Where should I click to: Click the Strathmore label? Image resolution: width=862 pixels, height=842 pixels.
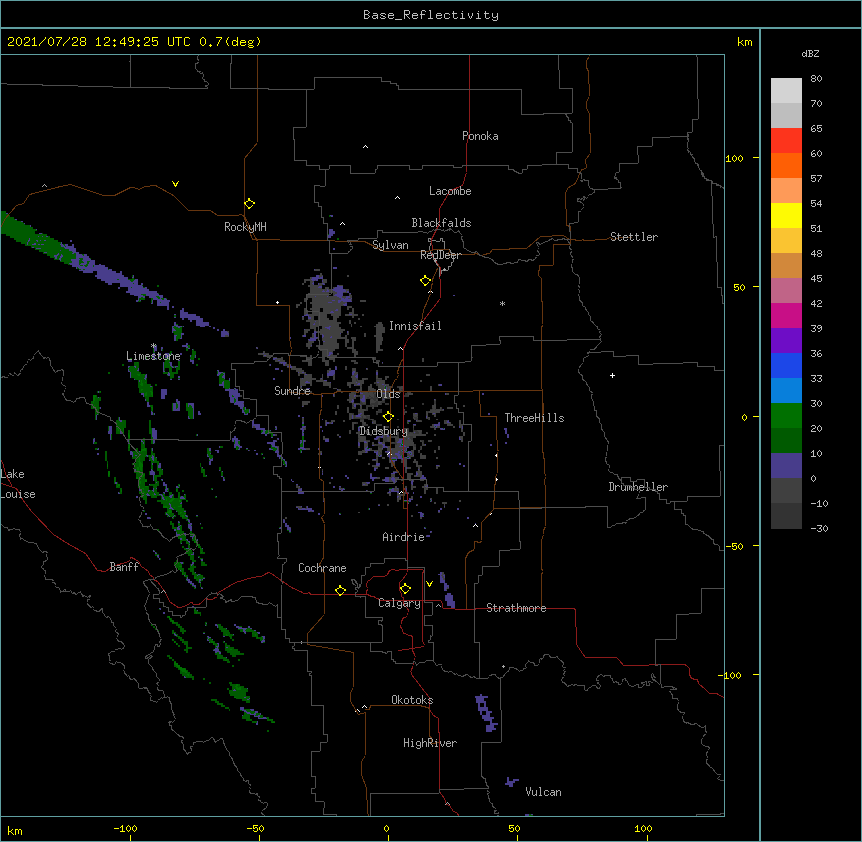tap(516, 608)
